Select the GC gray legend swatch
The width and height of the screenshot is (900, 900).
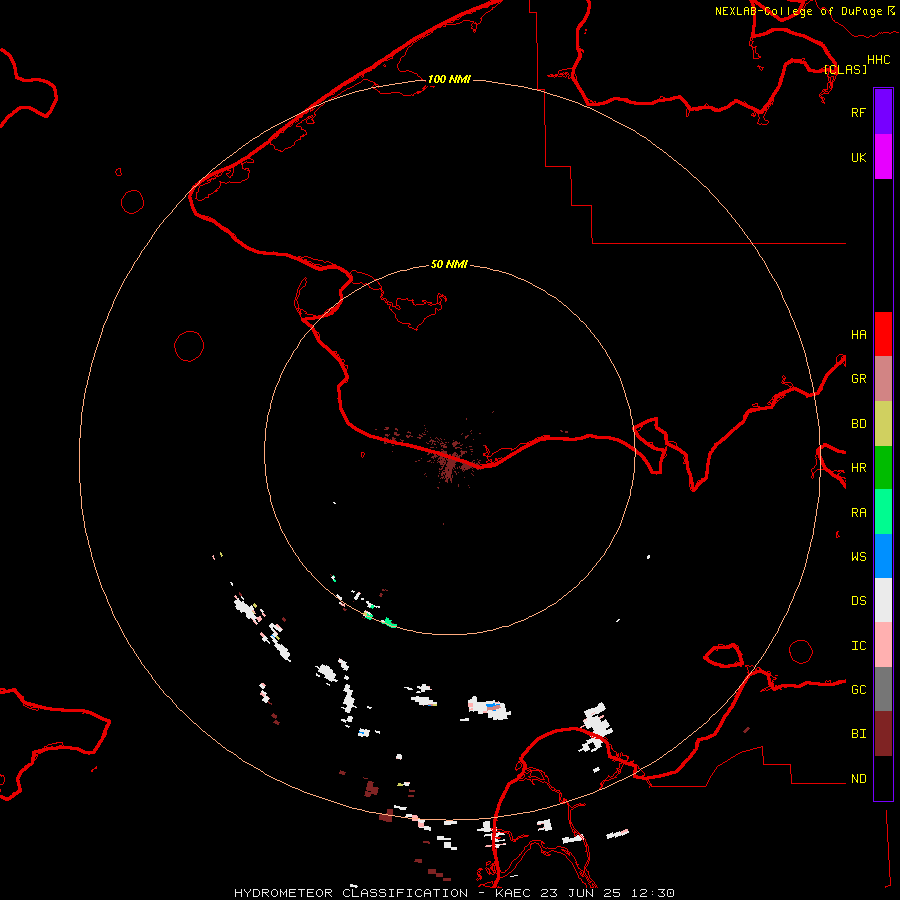pos(883,689)
